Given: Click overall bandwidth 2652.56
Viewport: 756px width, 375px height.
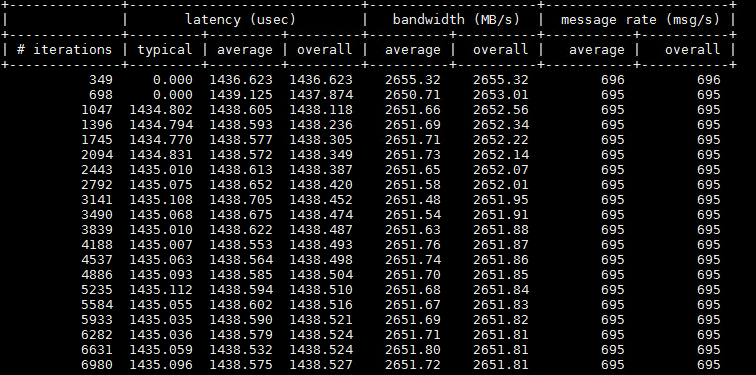Looking at the screenshot, I should pos(501,109).
